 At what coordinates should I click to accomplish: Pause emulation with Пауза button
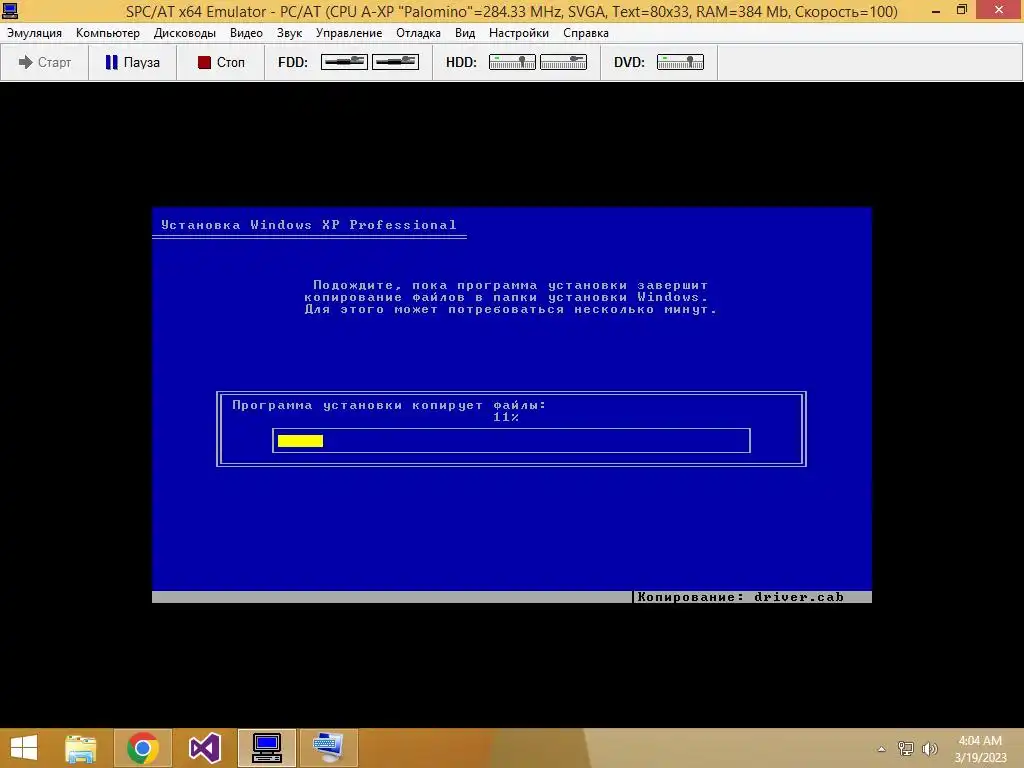click(x=133, y=62)
